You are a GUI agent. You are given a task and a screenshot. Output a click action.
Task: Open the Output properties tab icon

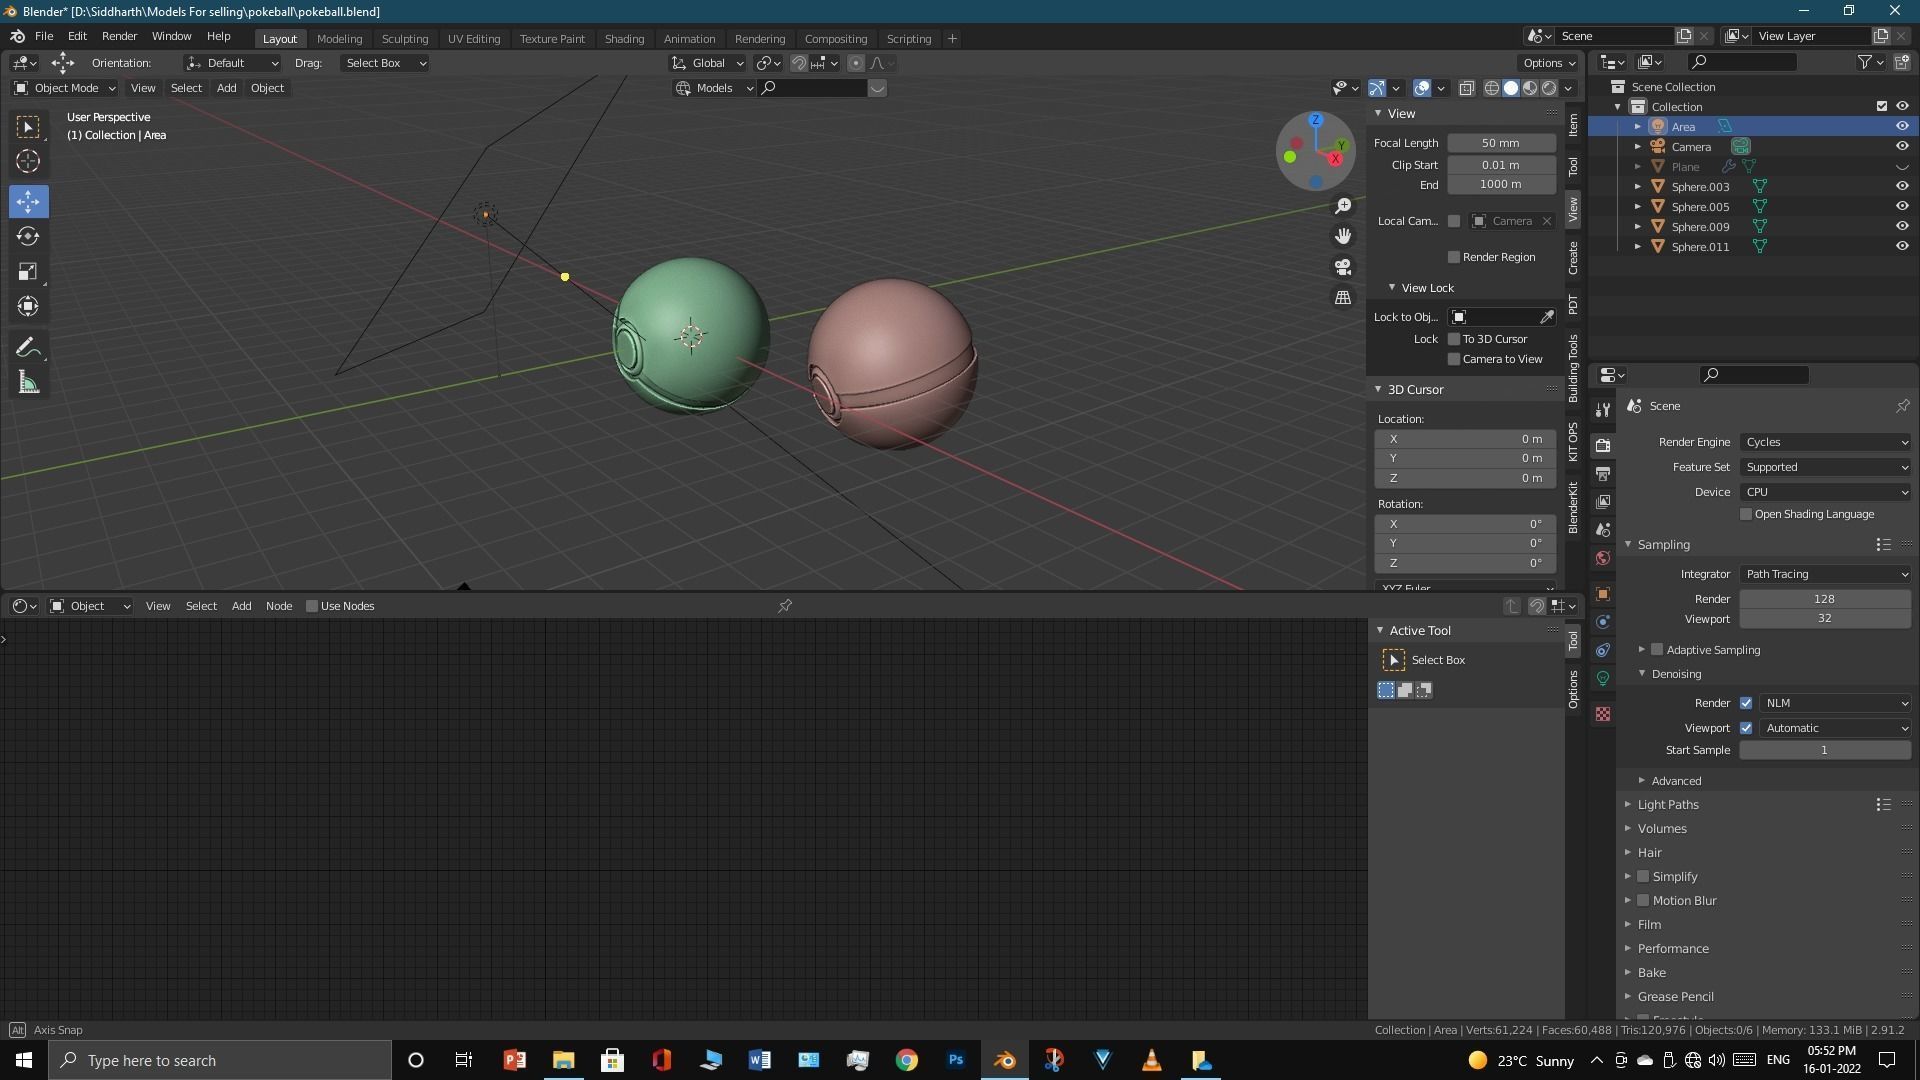pyautogui.click(x=1603, y=474)
